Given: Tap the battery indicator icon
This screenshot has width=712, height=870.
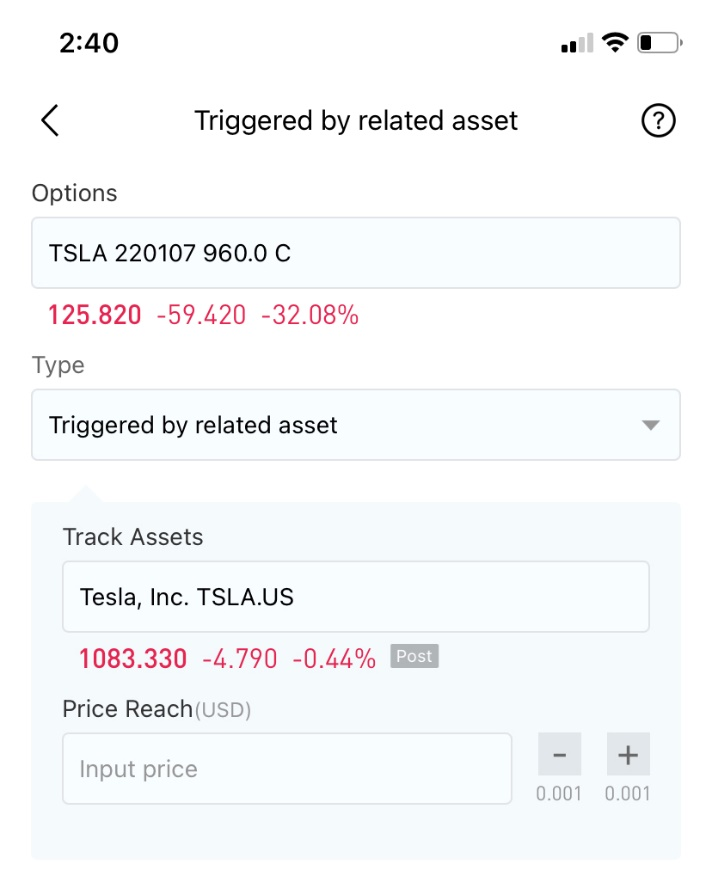Looking at the screenshot, I should (x=659, y=43).
